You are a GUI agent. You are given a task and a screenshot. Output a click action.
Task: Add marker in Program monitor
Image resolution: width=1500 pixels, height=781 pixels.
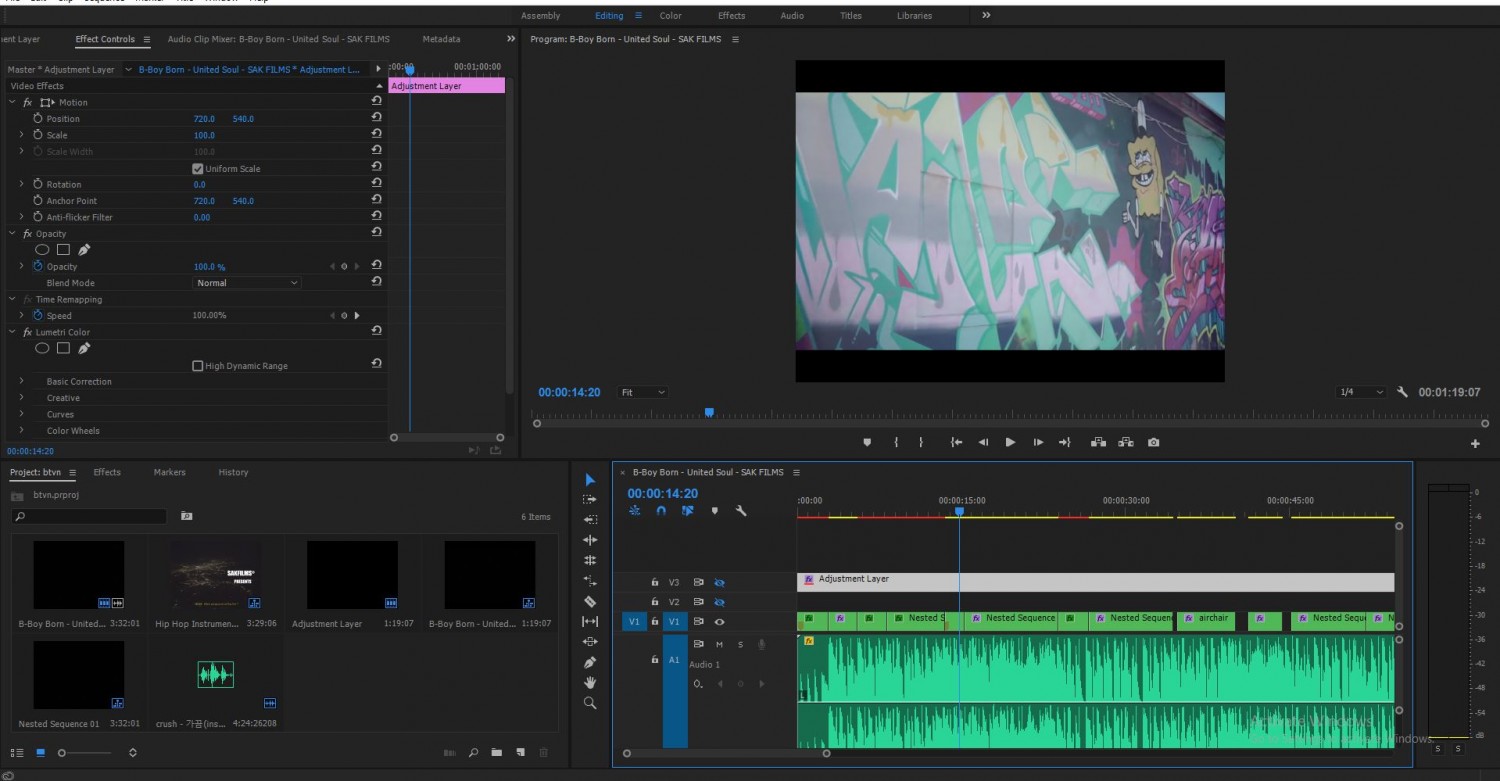tap(867, 442)
